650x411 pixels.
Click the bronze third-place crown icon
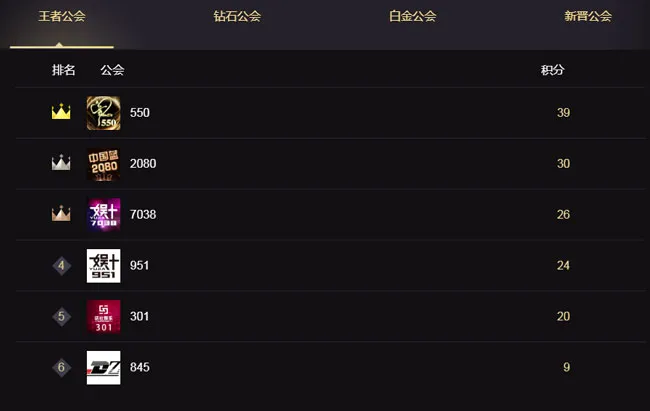point(61,213)
